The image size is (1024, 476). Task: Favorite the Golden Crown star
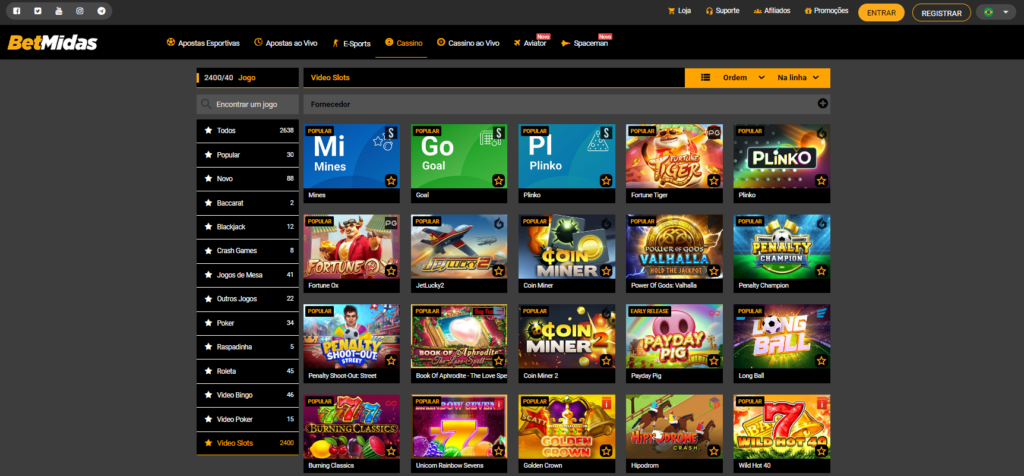(x=606, y=451)
